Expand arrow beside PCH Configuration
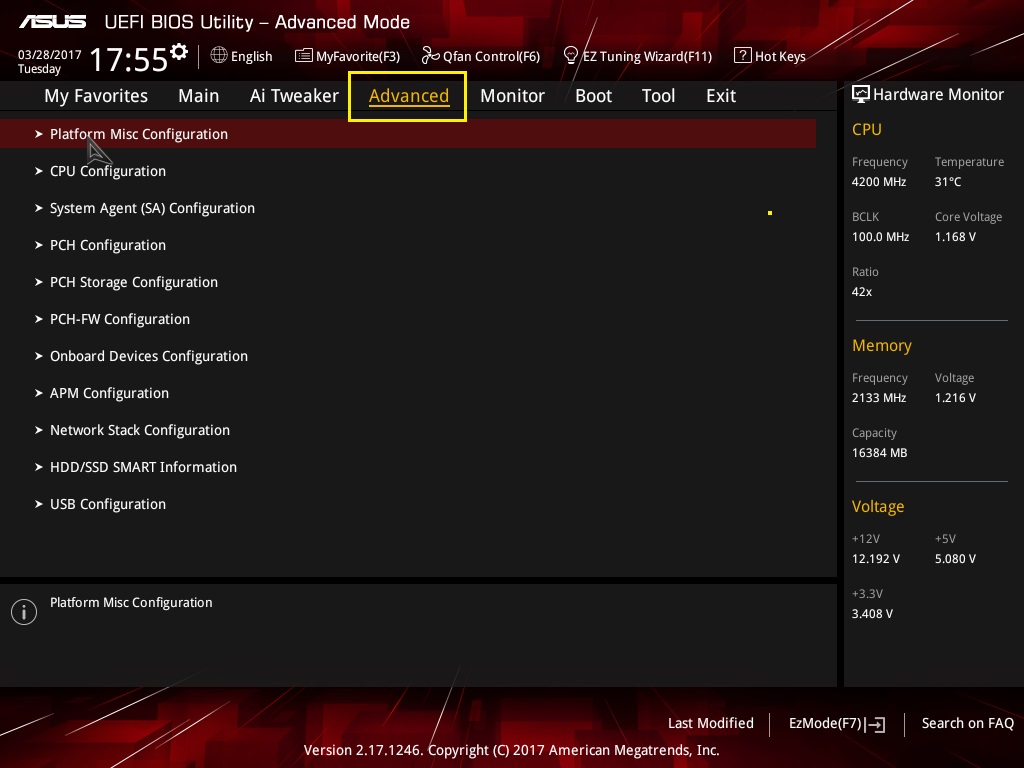Image resolution: width=1024 pixels, height=768 pixels. [39, 245]
